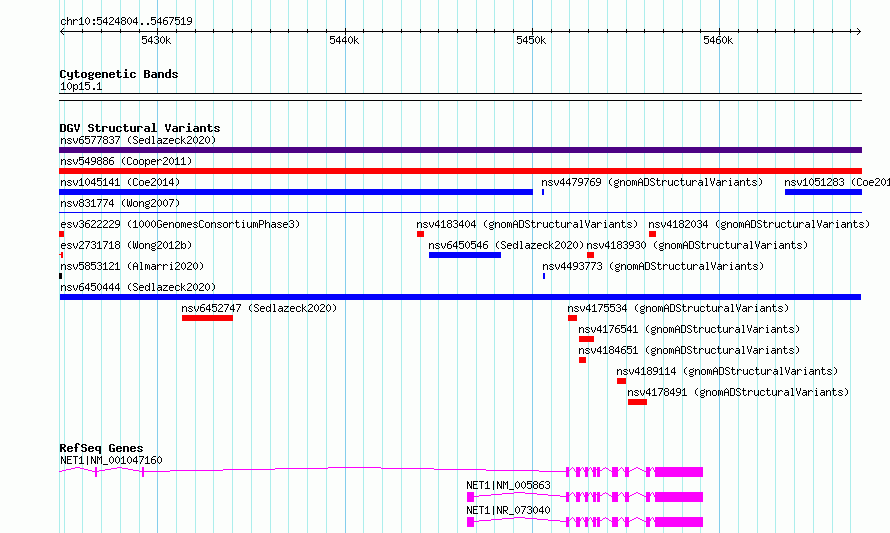This screenshot has width=890, height=533.
Task: Open the nsv831774 (Wong2007) label
Action: coord(120,203)
